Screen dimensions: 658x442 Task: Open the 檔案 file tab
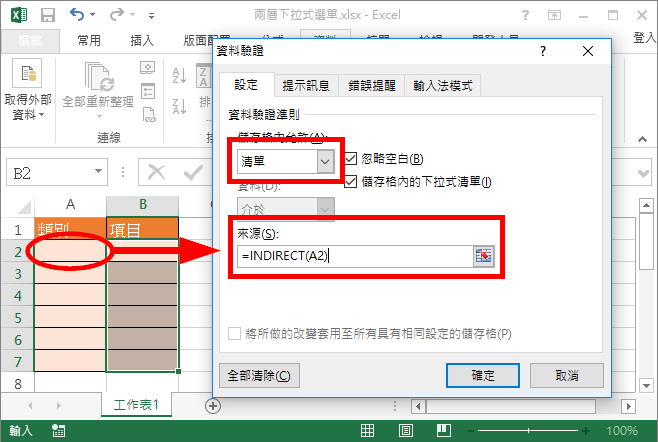tap(30, 41)
